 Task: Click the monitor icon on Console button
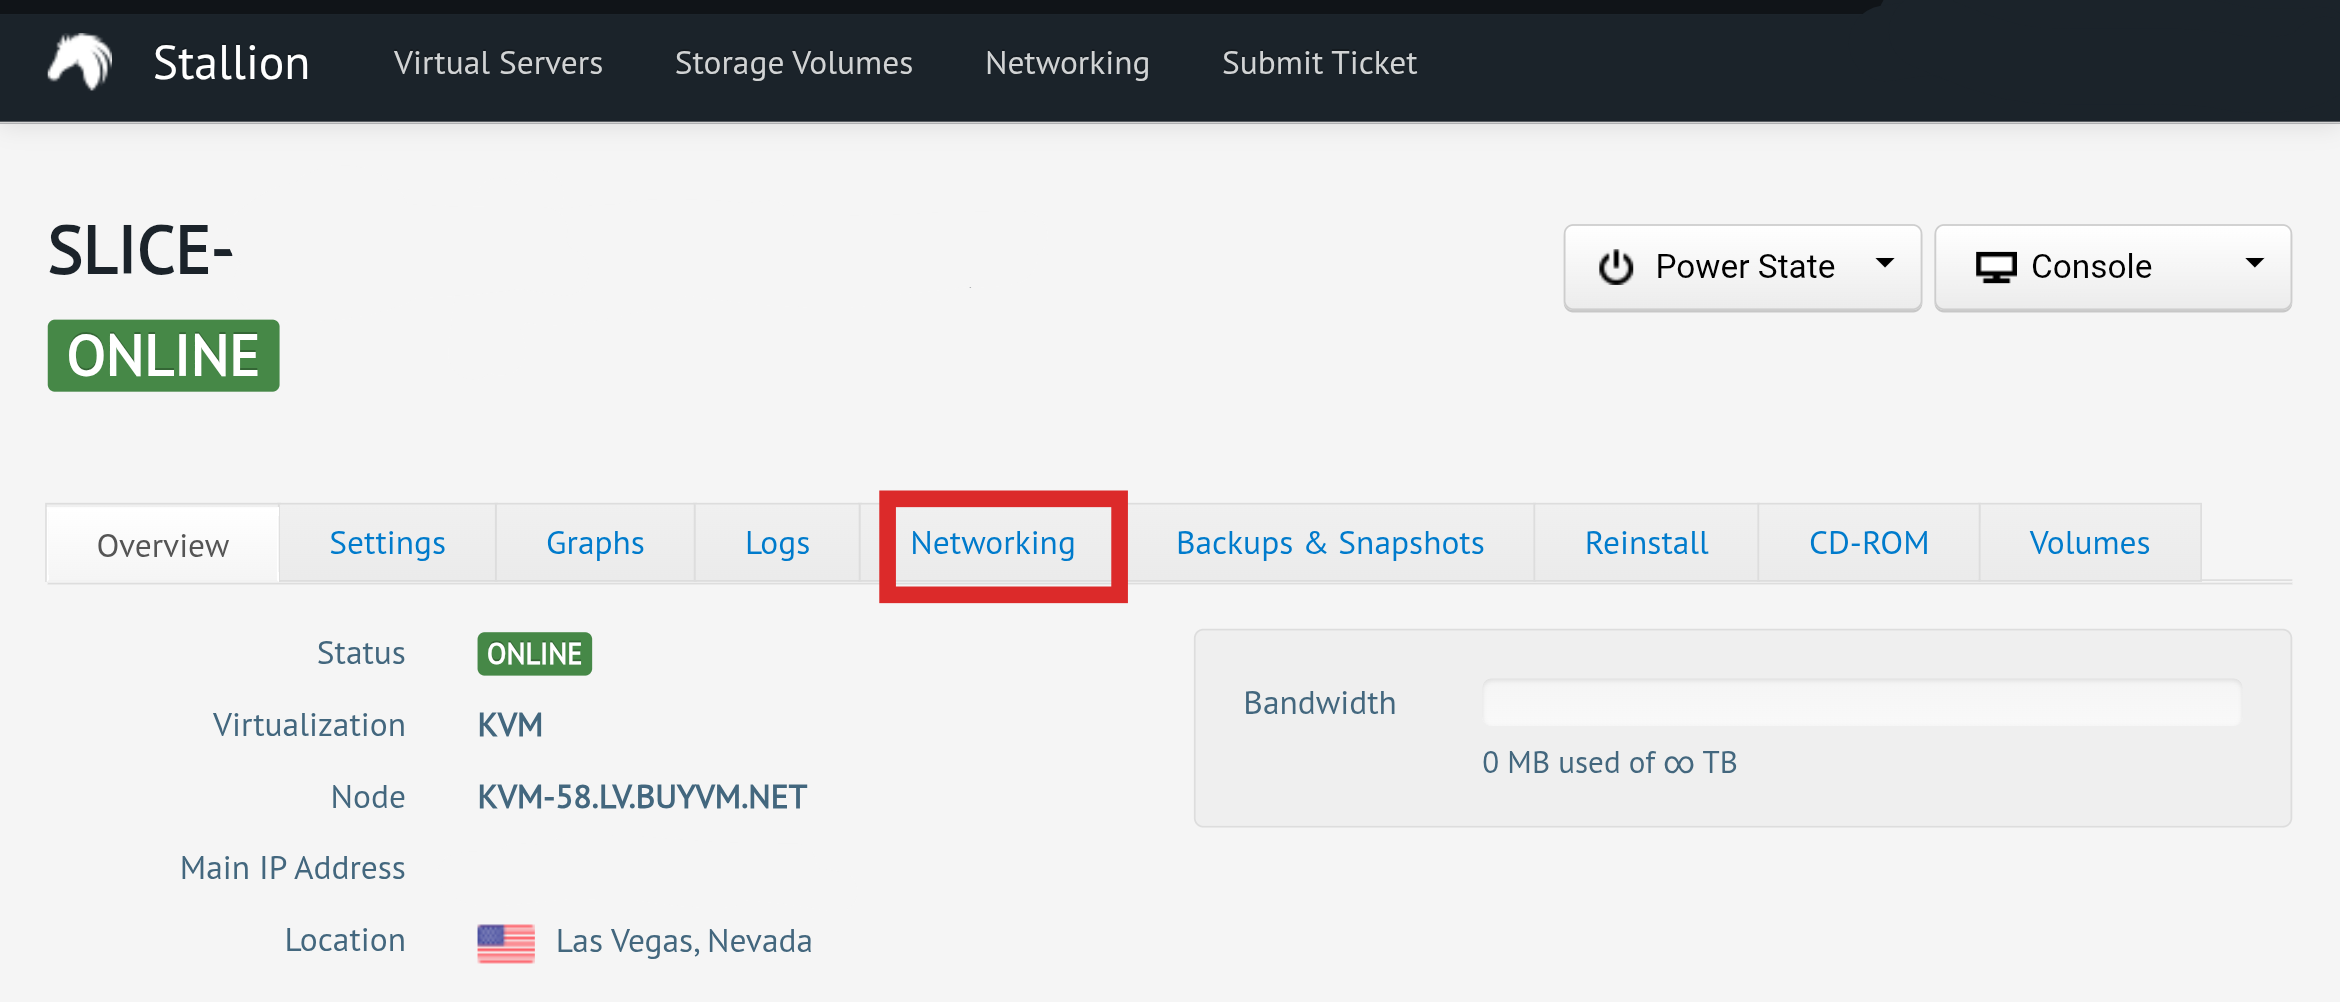1996,267
